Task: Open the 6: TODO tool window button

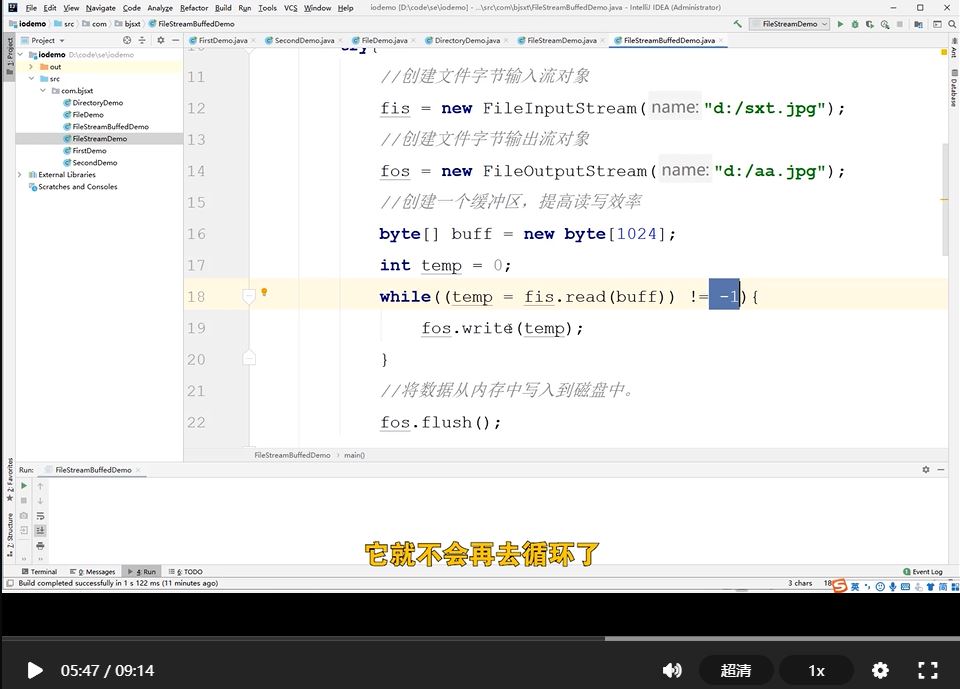Action: point(186,571)
